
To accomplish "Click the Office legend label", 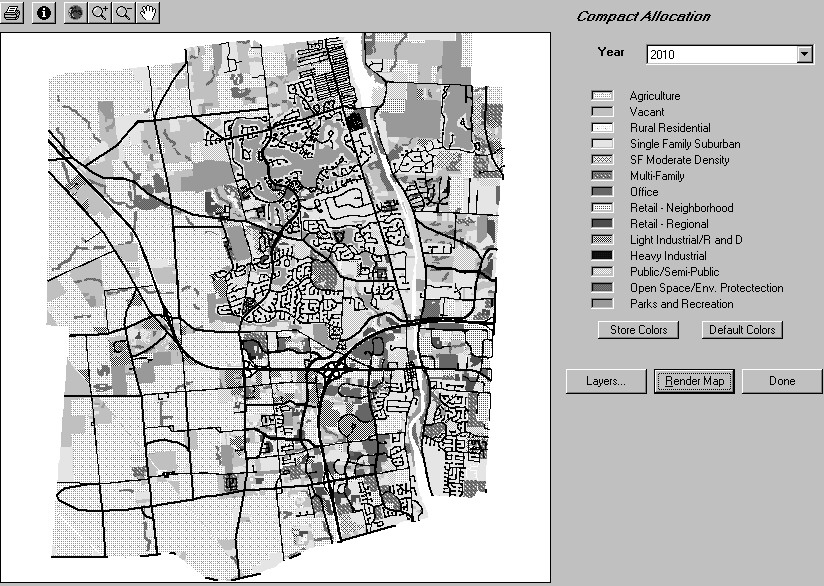I will 644,192.
